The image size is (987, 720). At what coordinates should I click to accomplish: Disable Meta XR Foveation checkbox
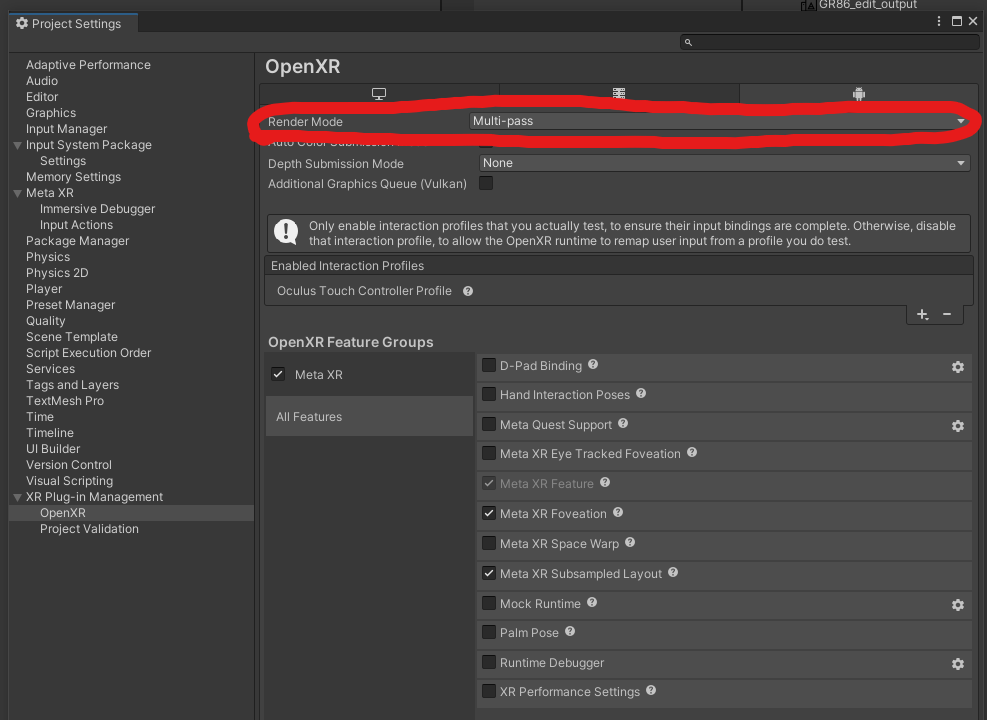[488, 513]
